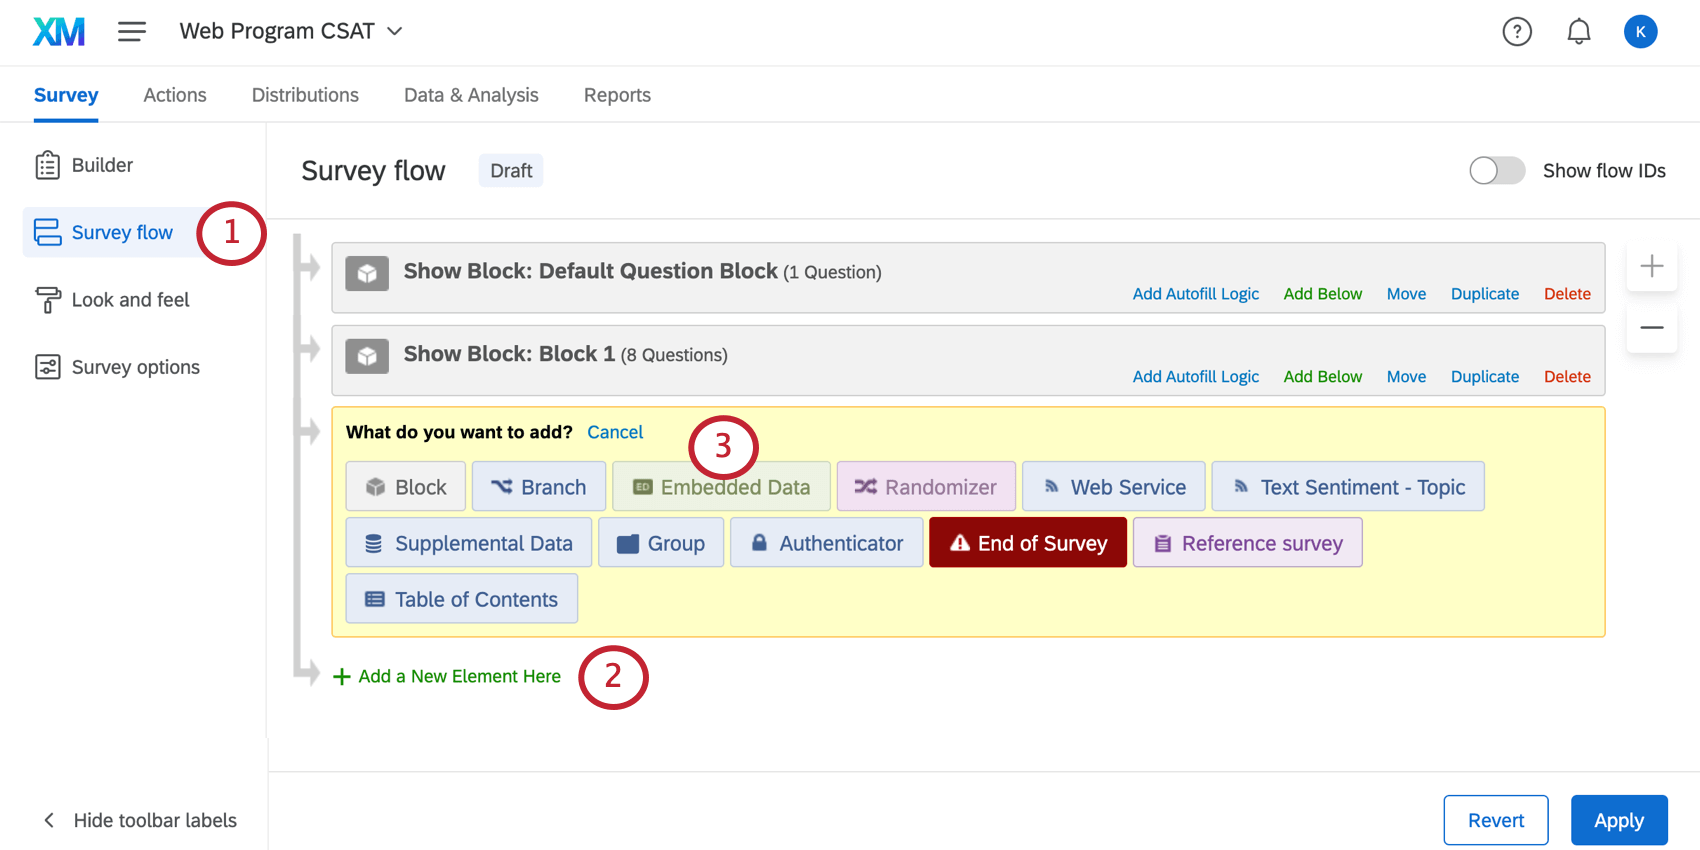Screen dimensions: 1700x850
Task: Click the zoom in plus icon
Action: [x=1652, y=266]
